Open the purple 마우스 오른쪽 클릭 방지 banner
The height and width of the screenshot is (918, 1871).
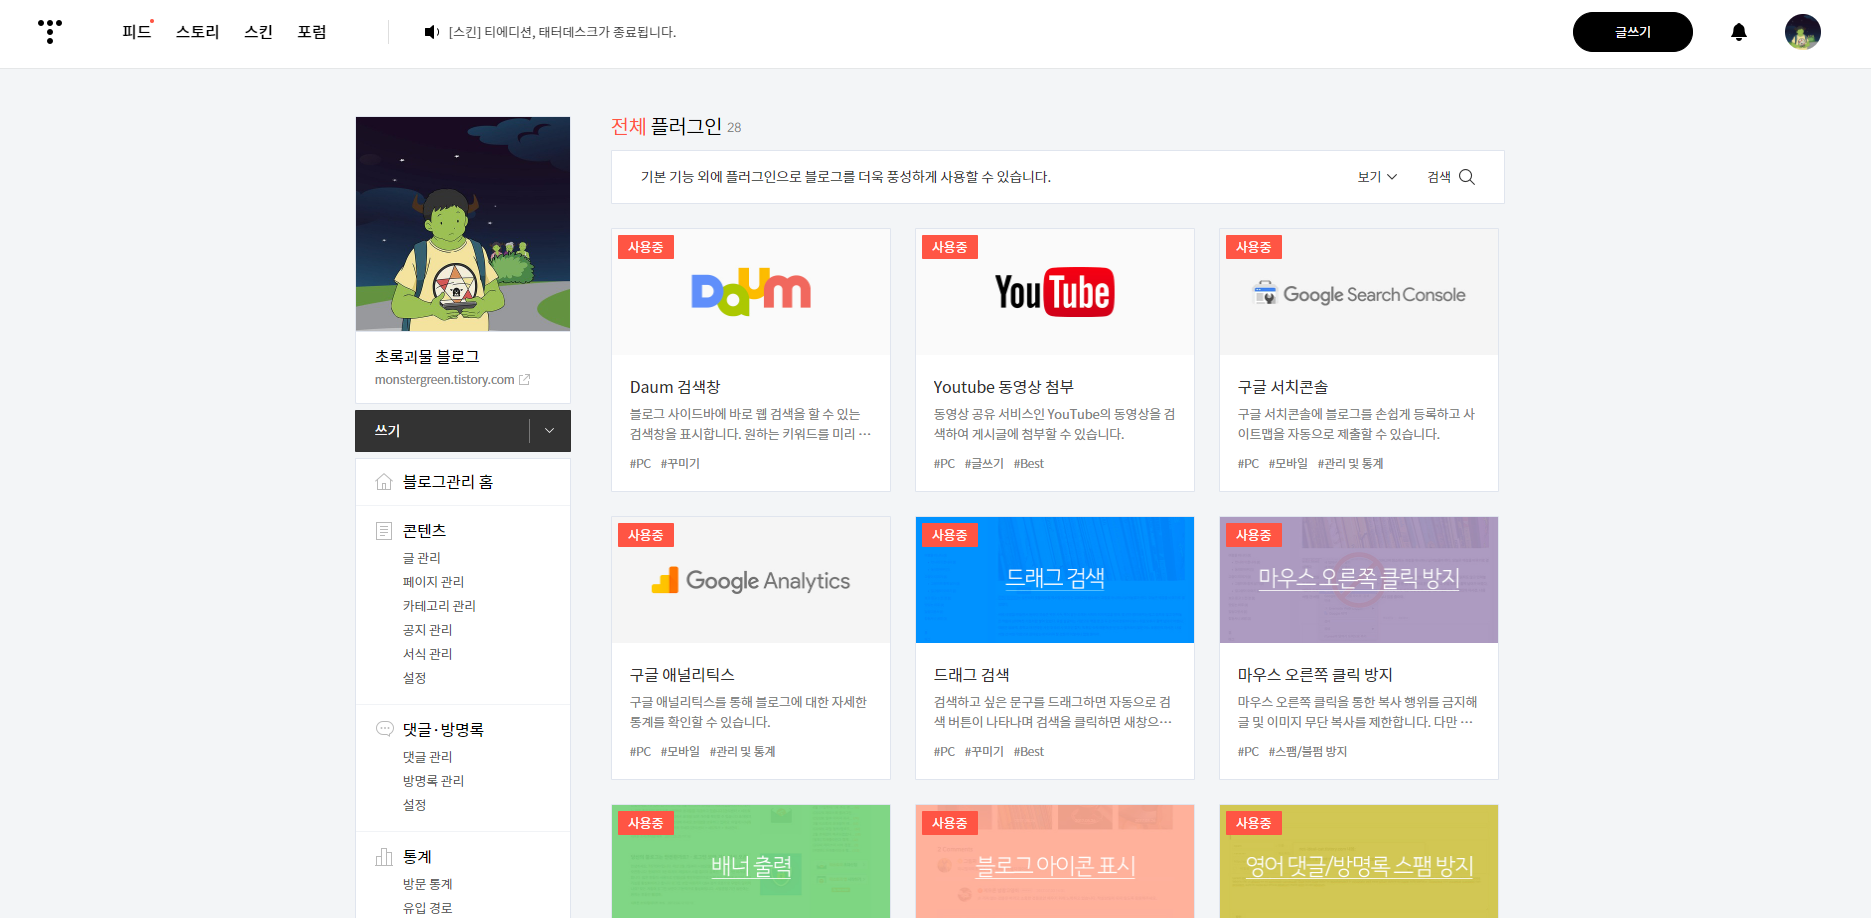click(1359, 580)
